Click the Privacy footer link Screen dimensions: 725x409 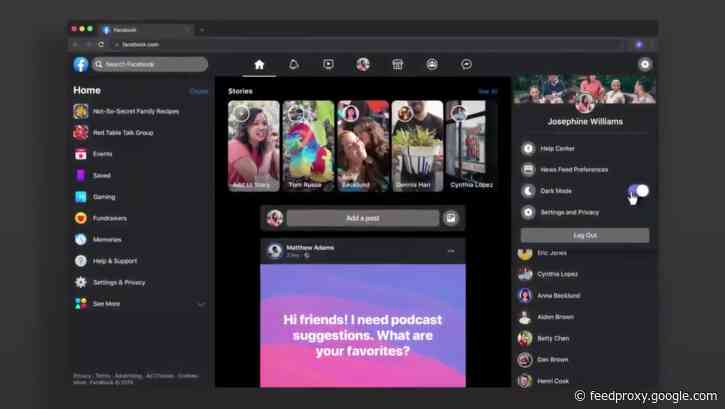[x=82, y=376]
